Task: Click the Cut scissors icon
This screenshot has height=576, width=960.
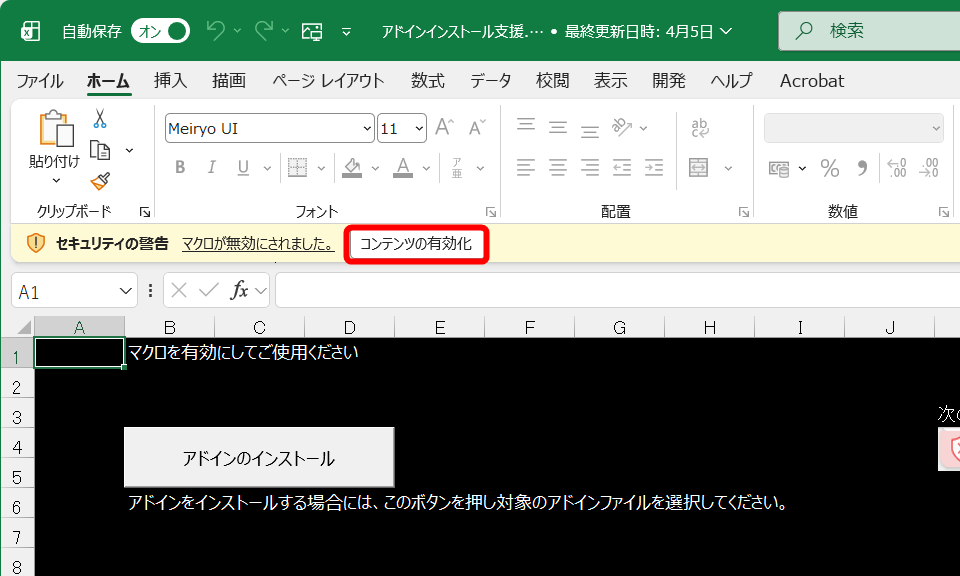Action: (x=100, y=118)
